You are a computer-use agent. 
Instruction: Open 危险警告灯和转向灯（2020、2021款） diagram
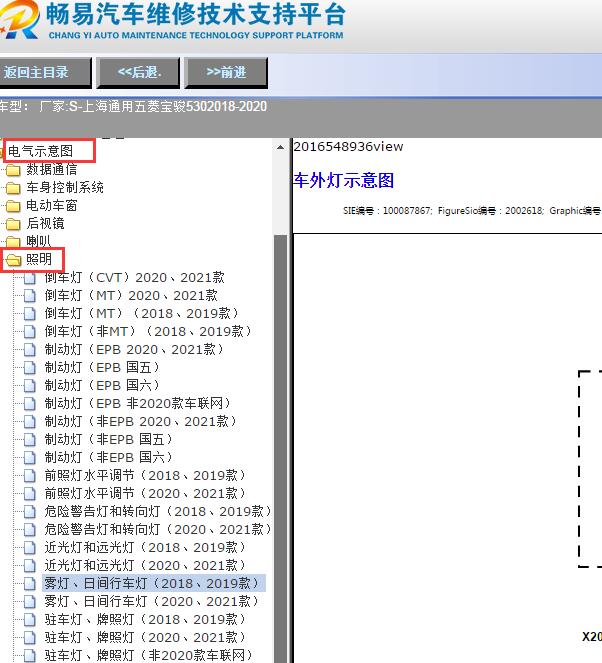tap(158, 529)
